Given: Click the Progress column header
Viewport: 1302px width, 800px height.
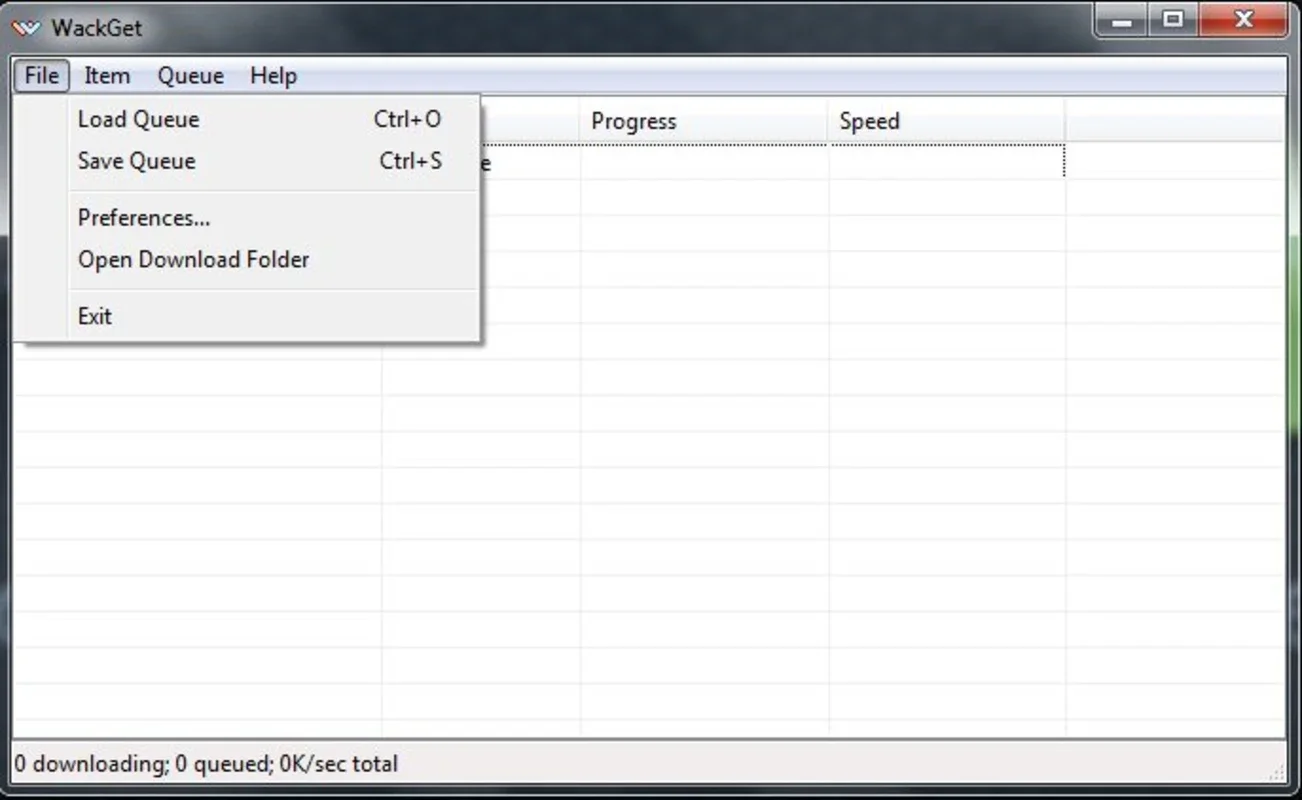Looking at the screenshot, I should point(704,121).
